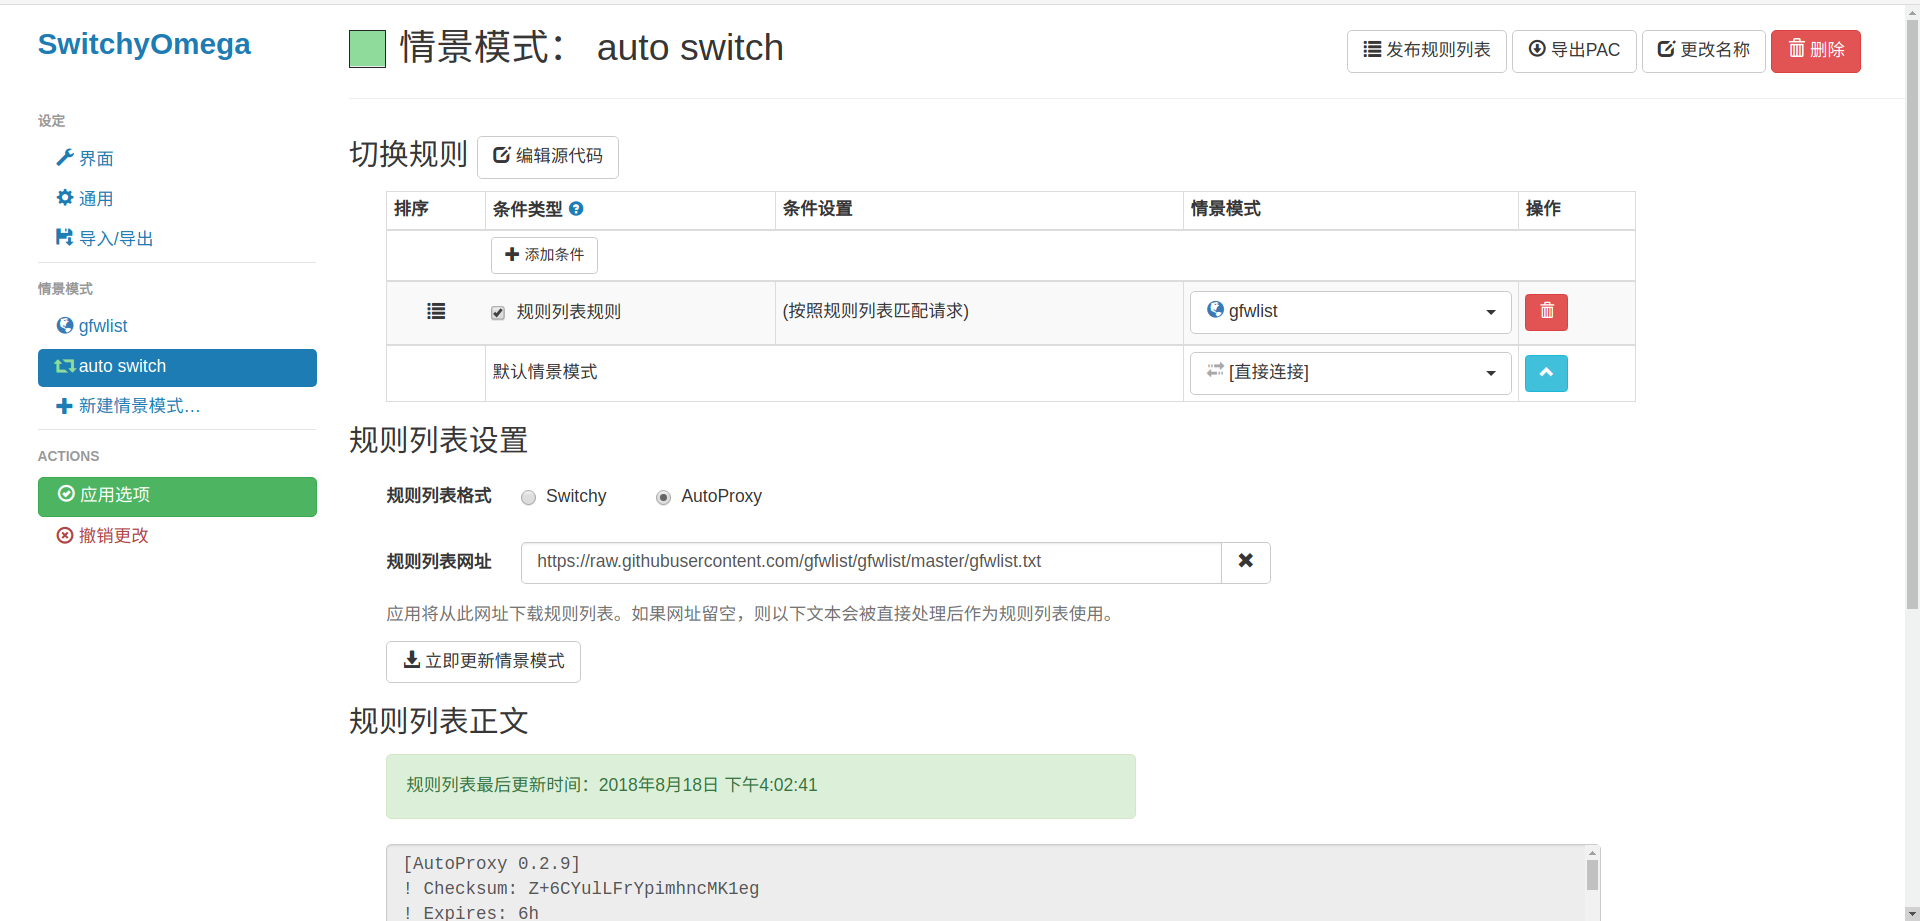Click the 发布规则列表 button

(1426, 51)
